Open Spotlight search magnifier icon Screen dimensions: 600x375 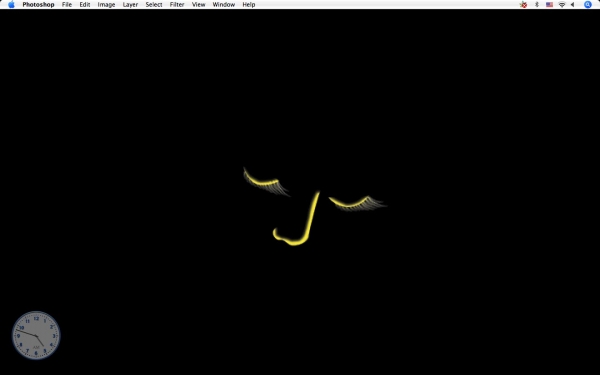[588, 5]
